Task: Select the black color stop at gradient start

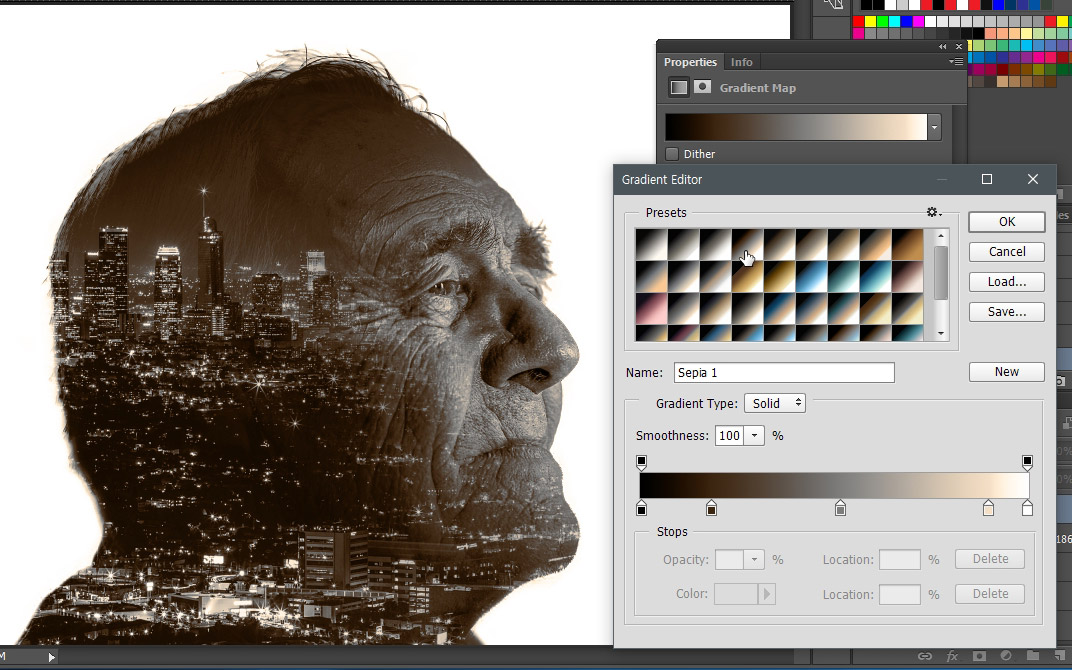Action: pos(641,508)
